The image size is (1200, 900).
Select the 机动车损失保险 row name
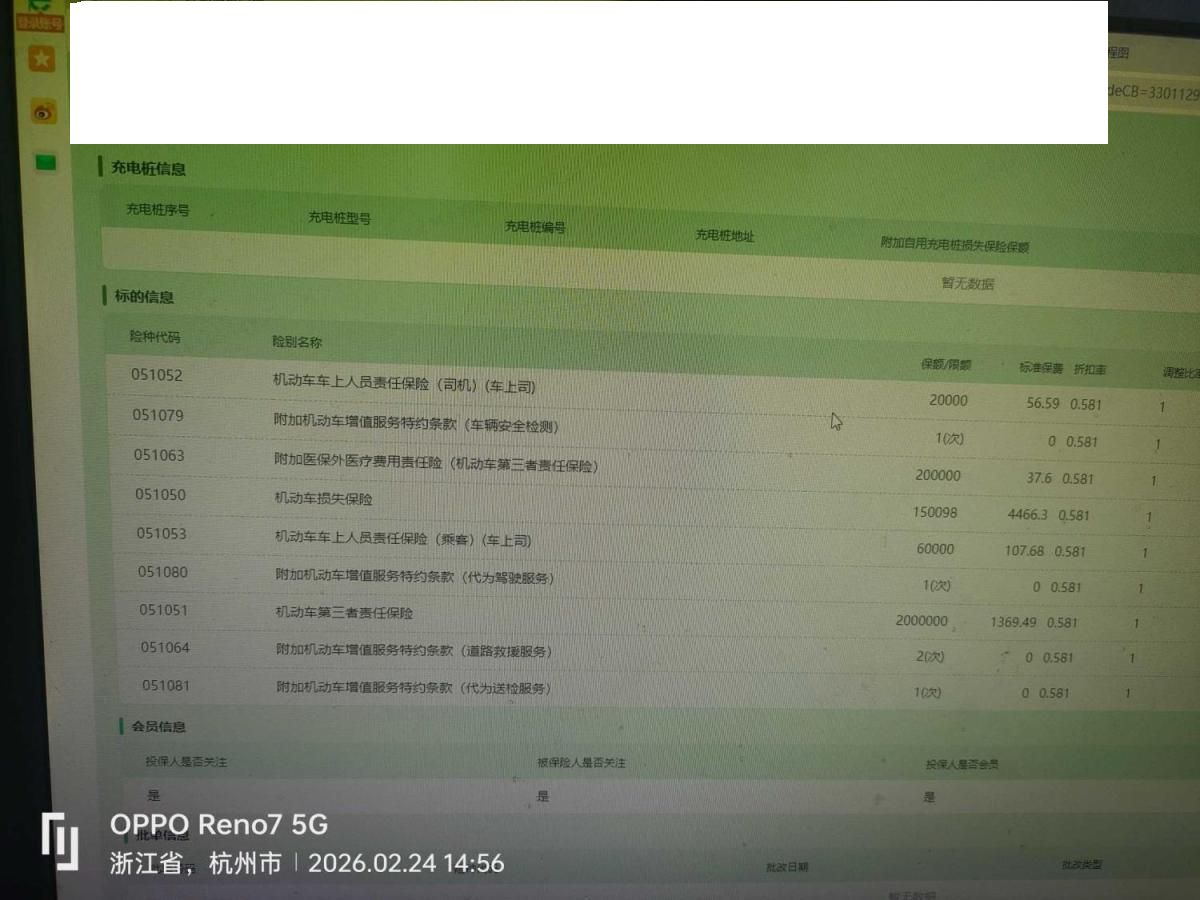[x=323, y=498]
